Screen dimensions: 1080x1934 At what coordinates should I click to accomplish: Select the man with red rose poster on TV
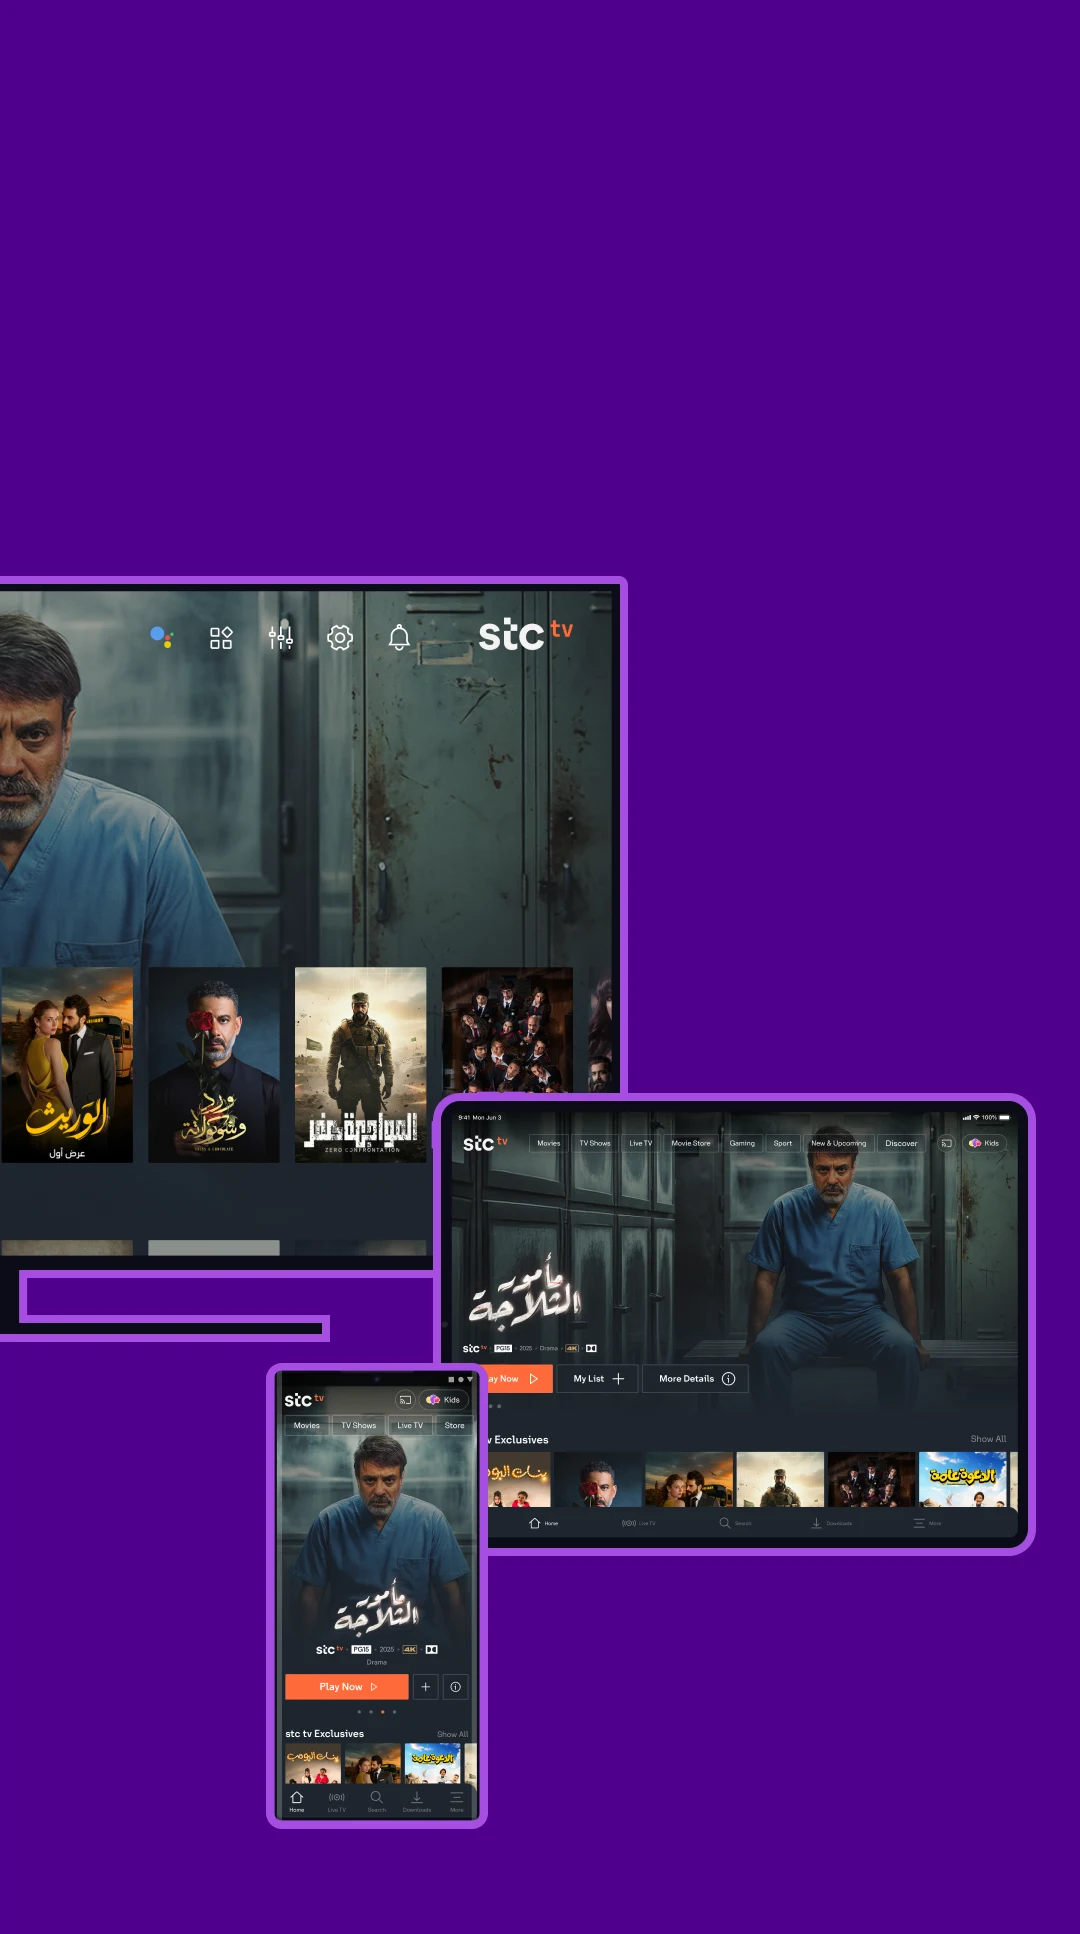tap(214, 1064)
